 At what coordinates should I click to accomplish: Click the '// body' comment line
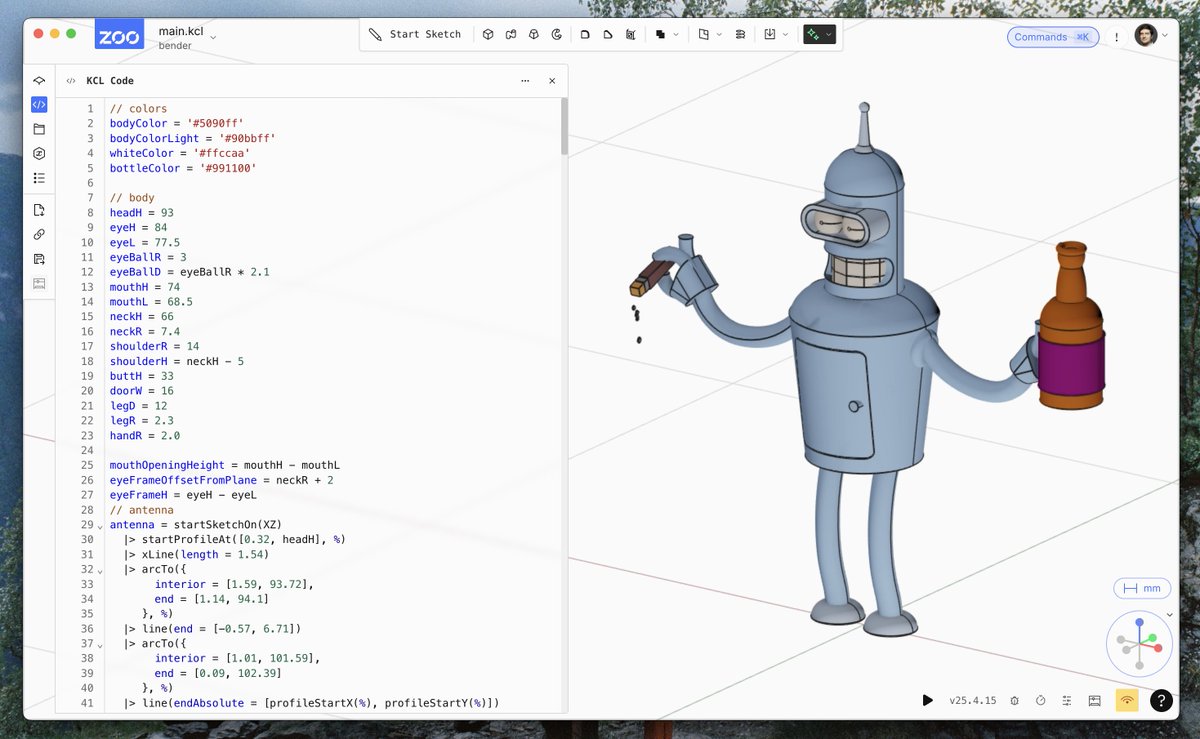click(x=132, y=198)
